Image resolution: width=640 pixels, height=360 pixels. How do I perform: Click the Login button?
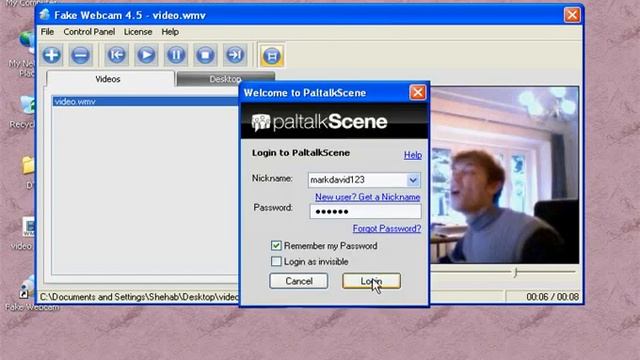coord(371,281)
